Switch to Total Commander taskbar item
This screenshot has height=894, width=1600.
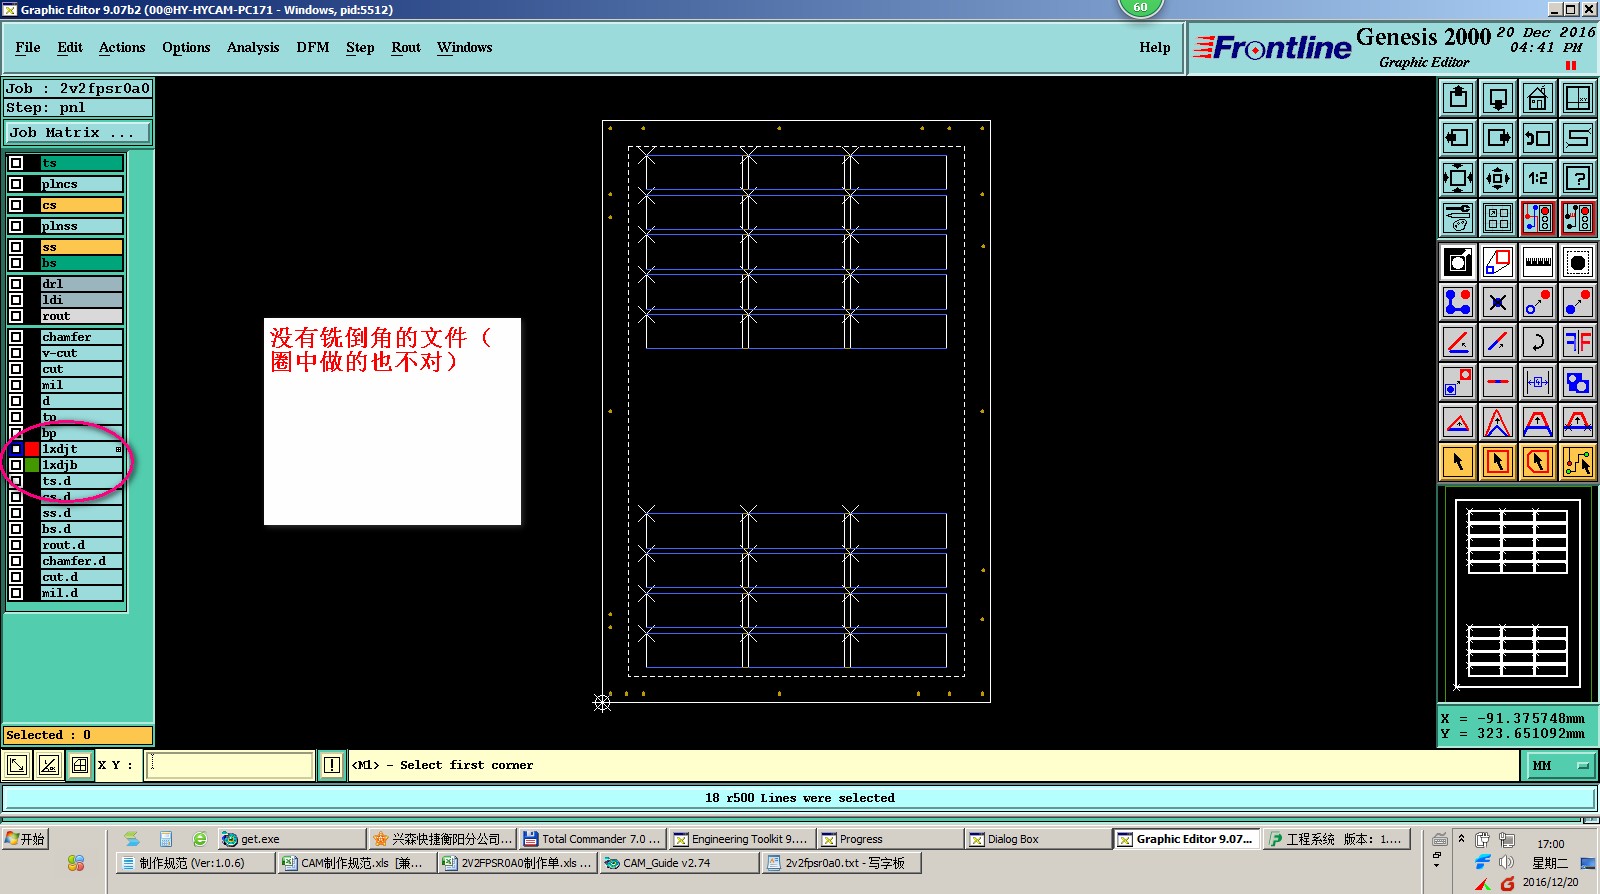592,839
